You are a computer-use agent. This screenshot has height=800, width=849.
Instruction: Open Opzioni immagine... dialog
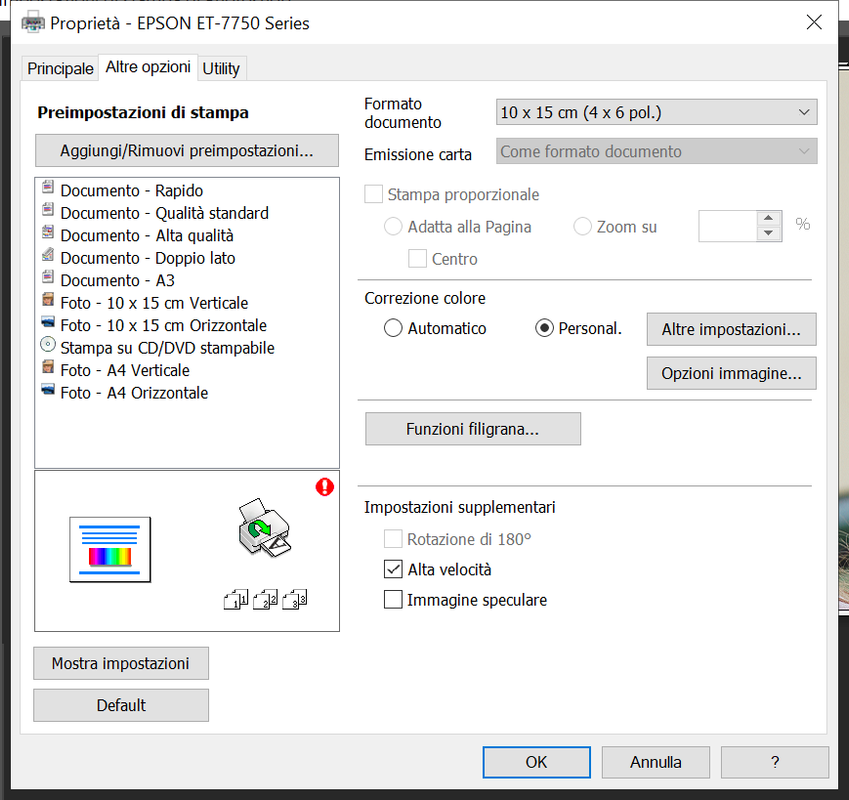click(x=731, y=373)
